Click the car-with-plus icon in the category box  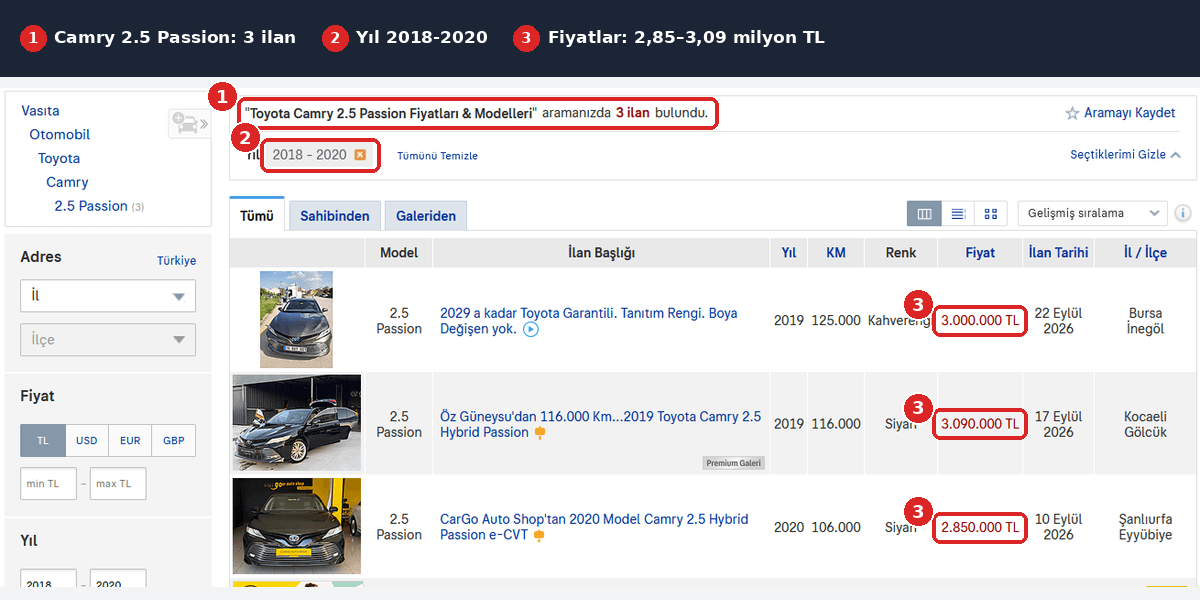(186, 123)
